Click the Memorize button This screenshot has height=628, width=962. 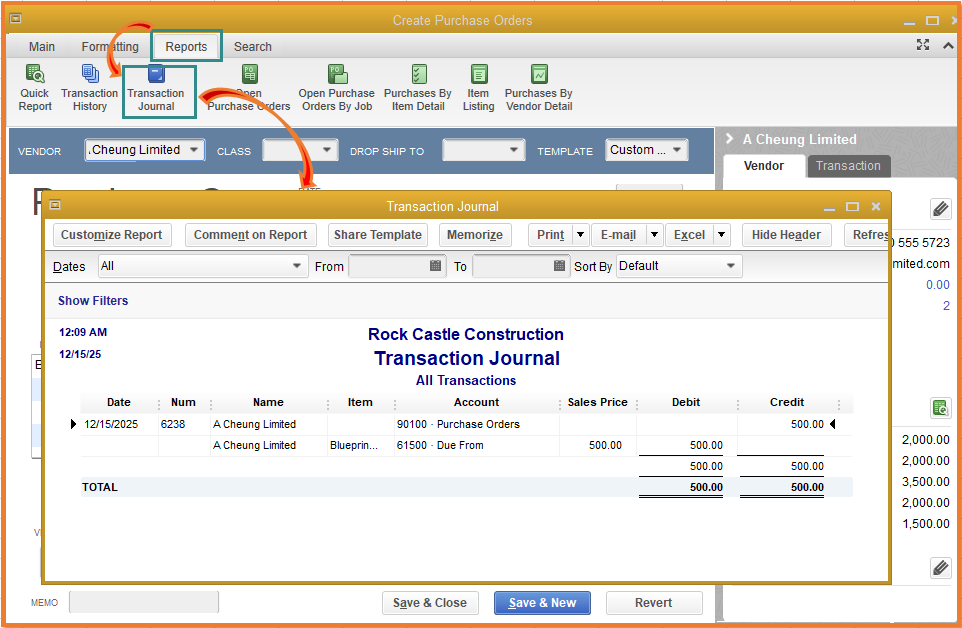pos(475,234)
